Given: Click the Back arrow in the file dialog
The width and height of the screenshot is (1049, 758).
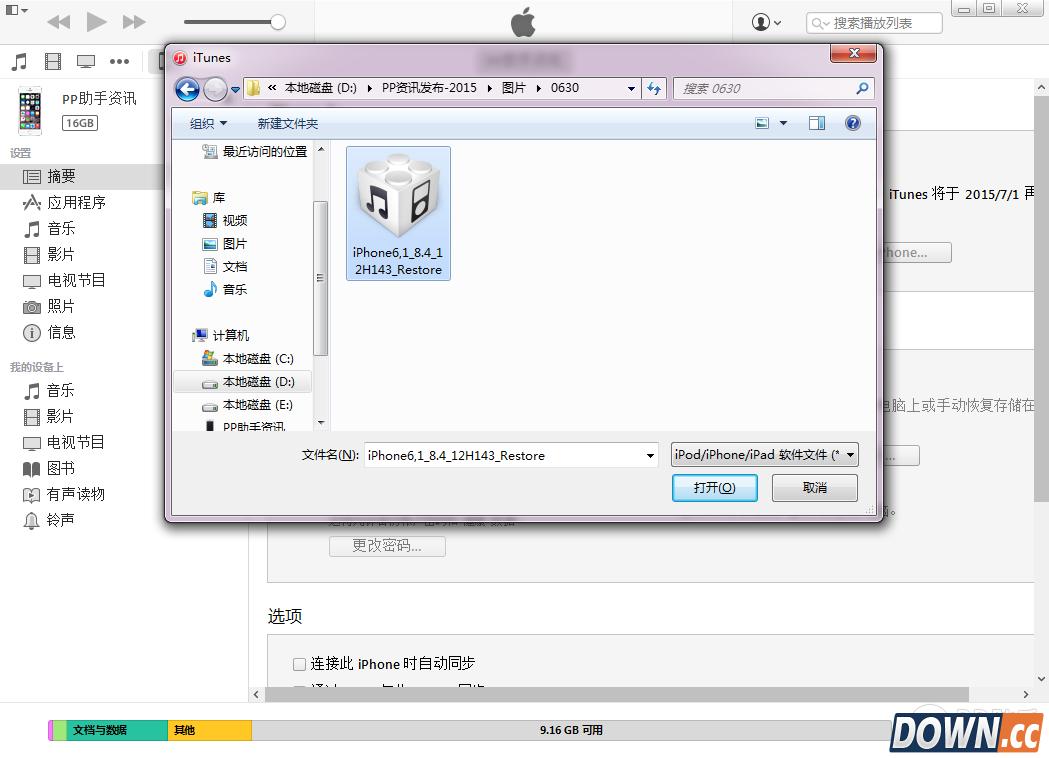Looking at the screenshot, I should [x=187, y=89].
